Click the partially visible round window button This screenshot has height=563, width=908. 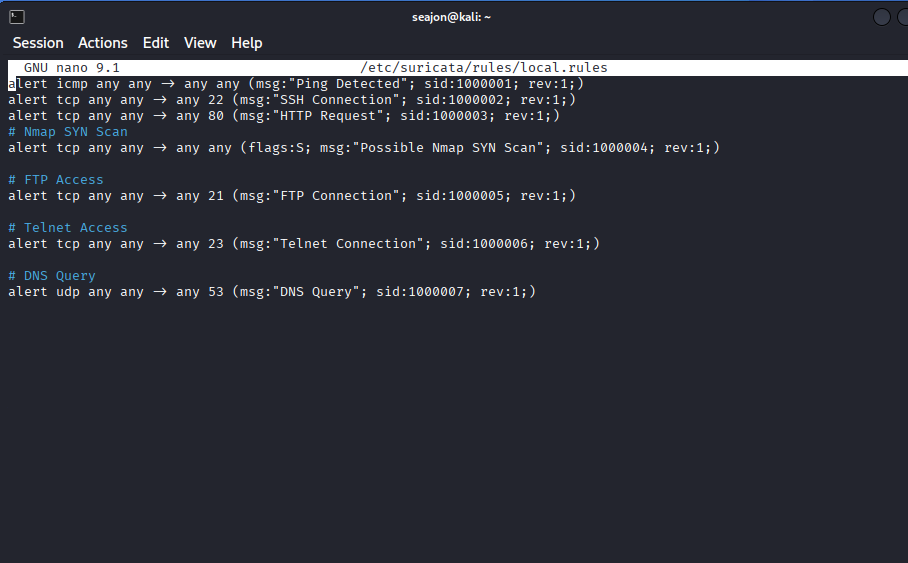point(903,17)
